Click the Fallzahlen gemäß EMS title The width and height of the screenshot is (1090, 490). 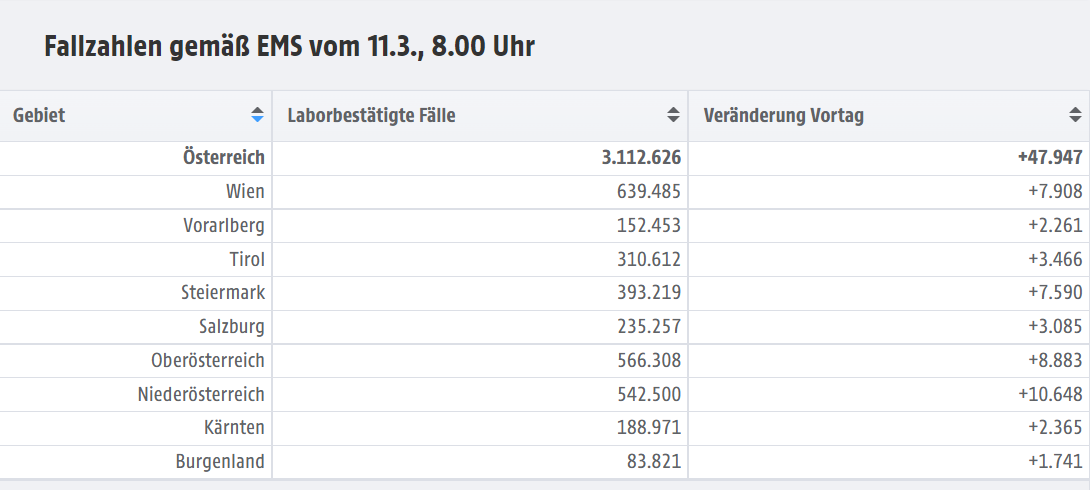(289, 47)
